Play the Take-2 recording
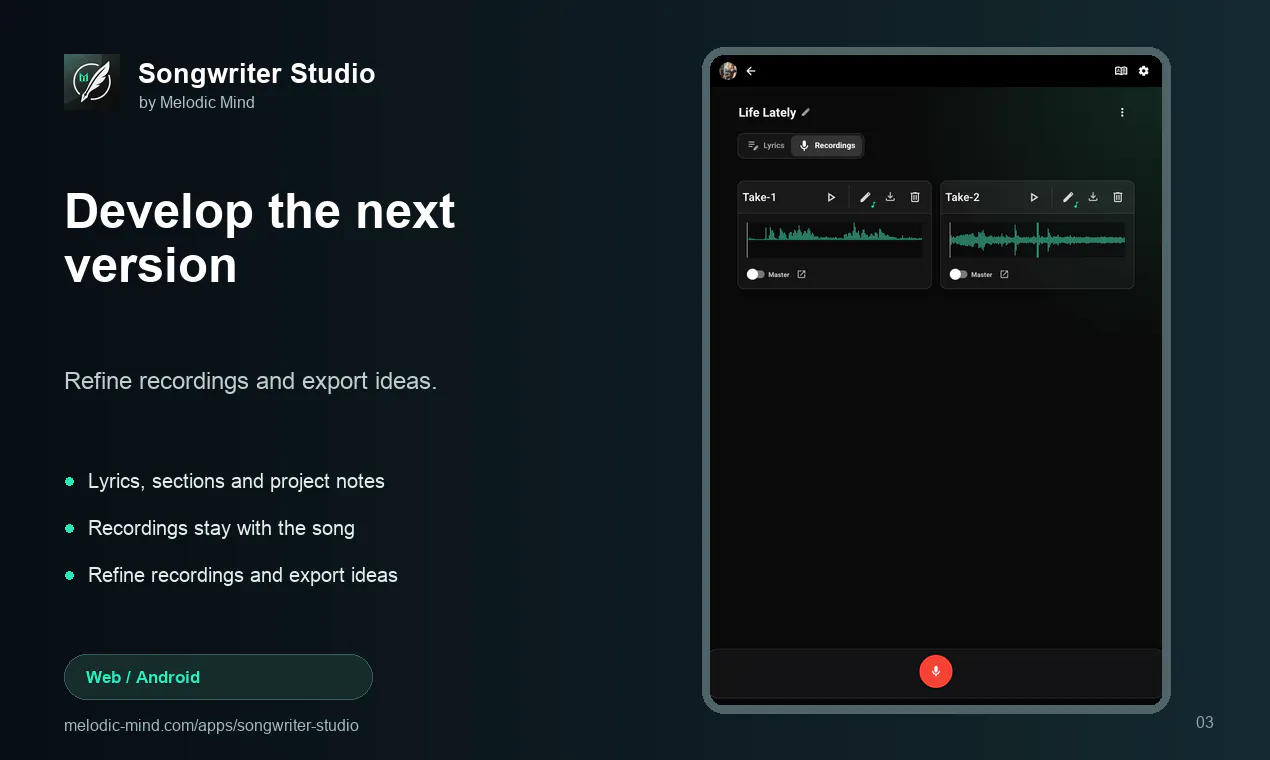1270x760 pixels. (1034, 197)
